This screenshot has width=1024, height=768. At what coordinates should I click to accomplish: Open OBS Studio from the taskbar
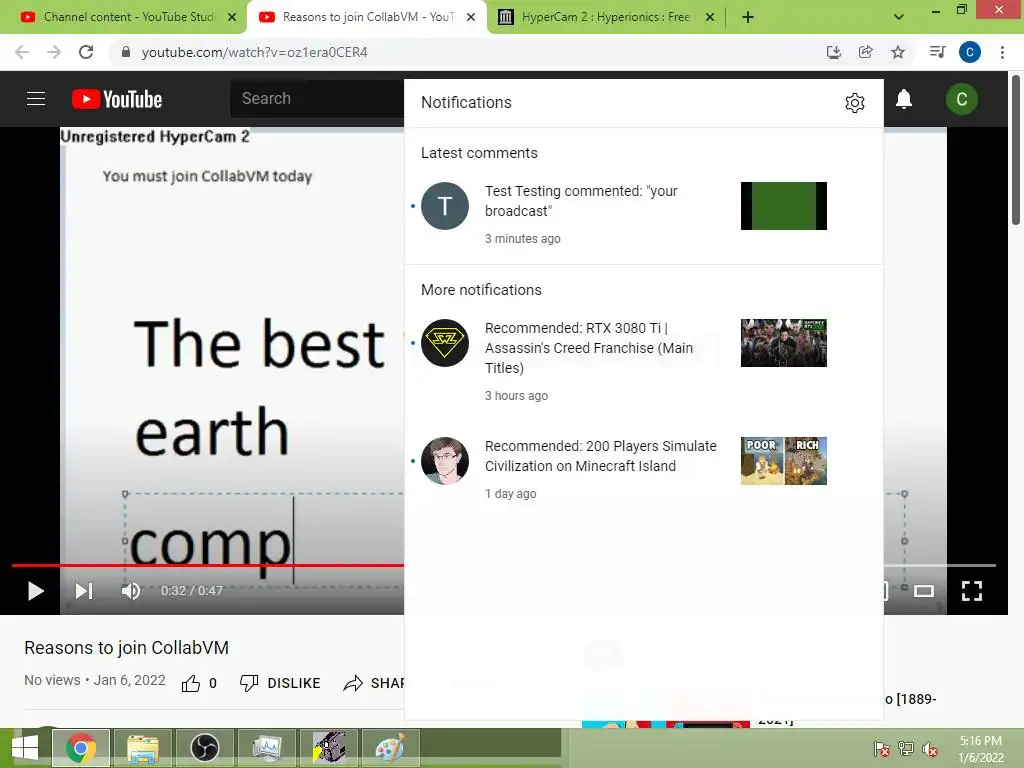pos(204,748)
